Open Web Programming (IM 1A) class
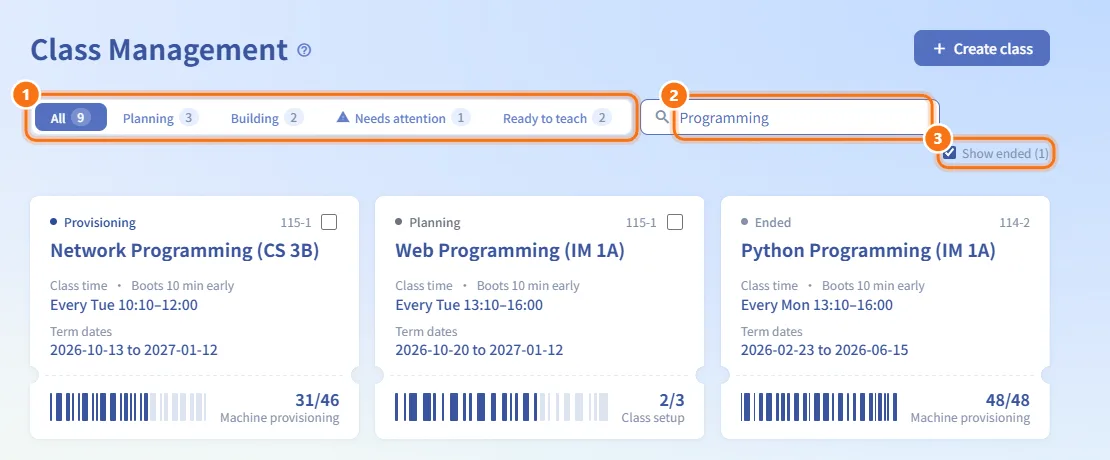 [510, 251]
